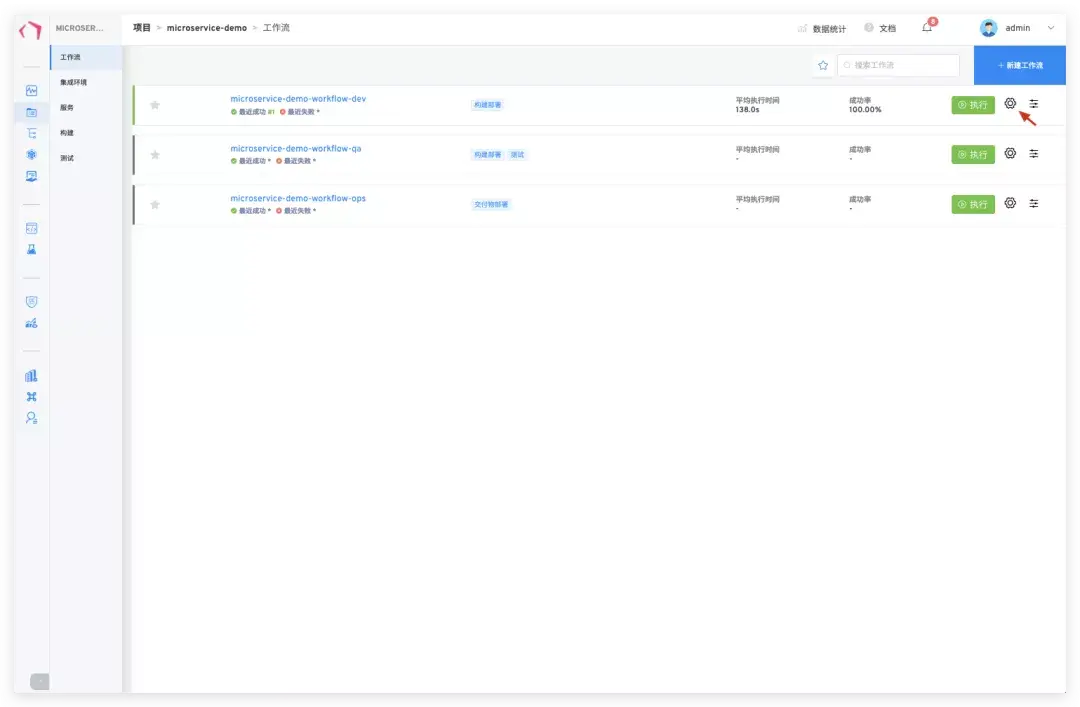This screenshot has width=1080, height=707.
Task: Select the shield security icon in left rail
Action: (31, 300)
